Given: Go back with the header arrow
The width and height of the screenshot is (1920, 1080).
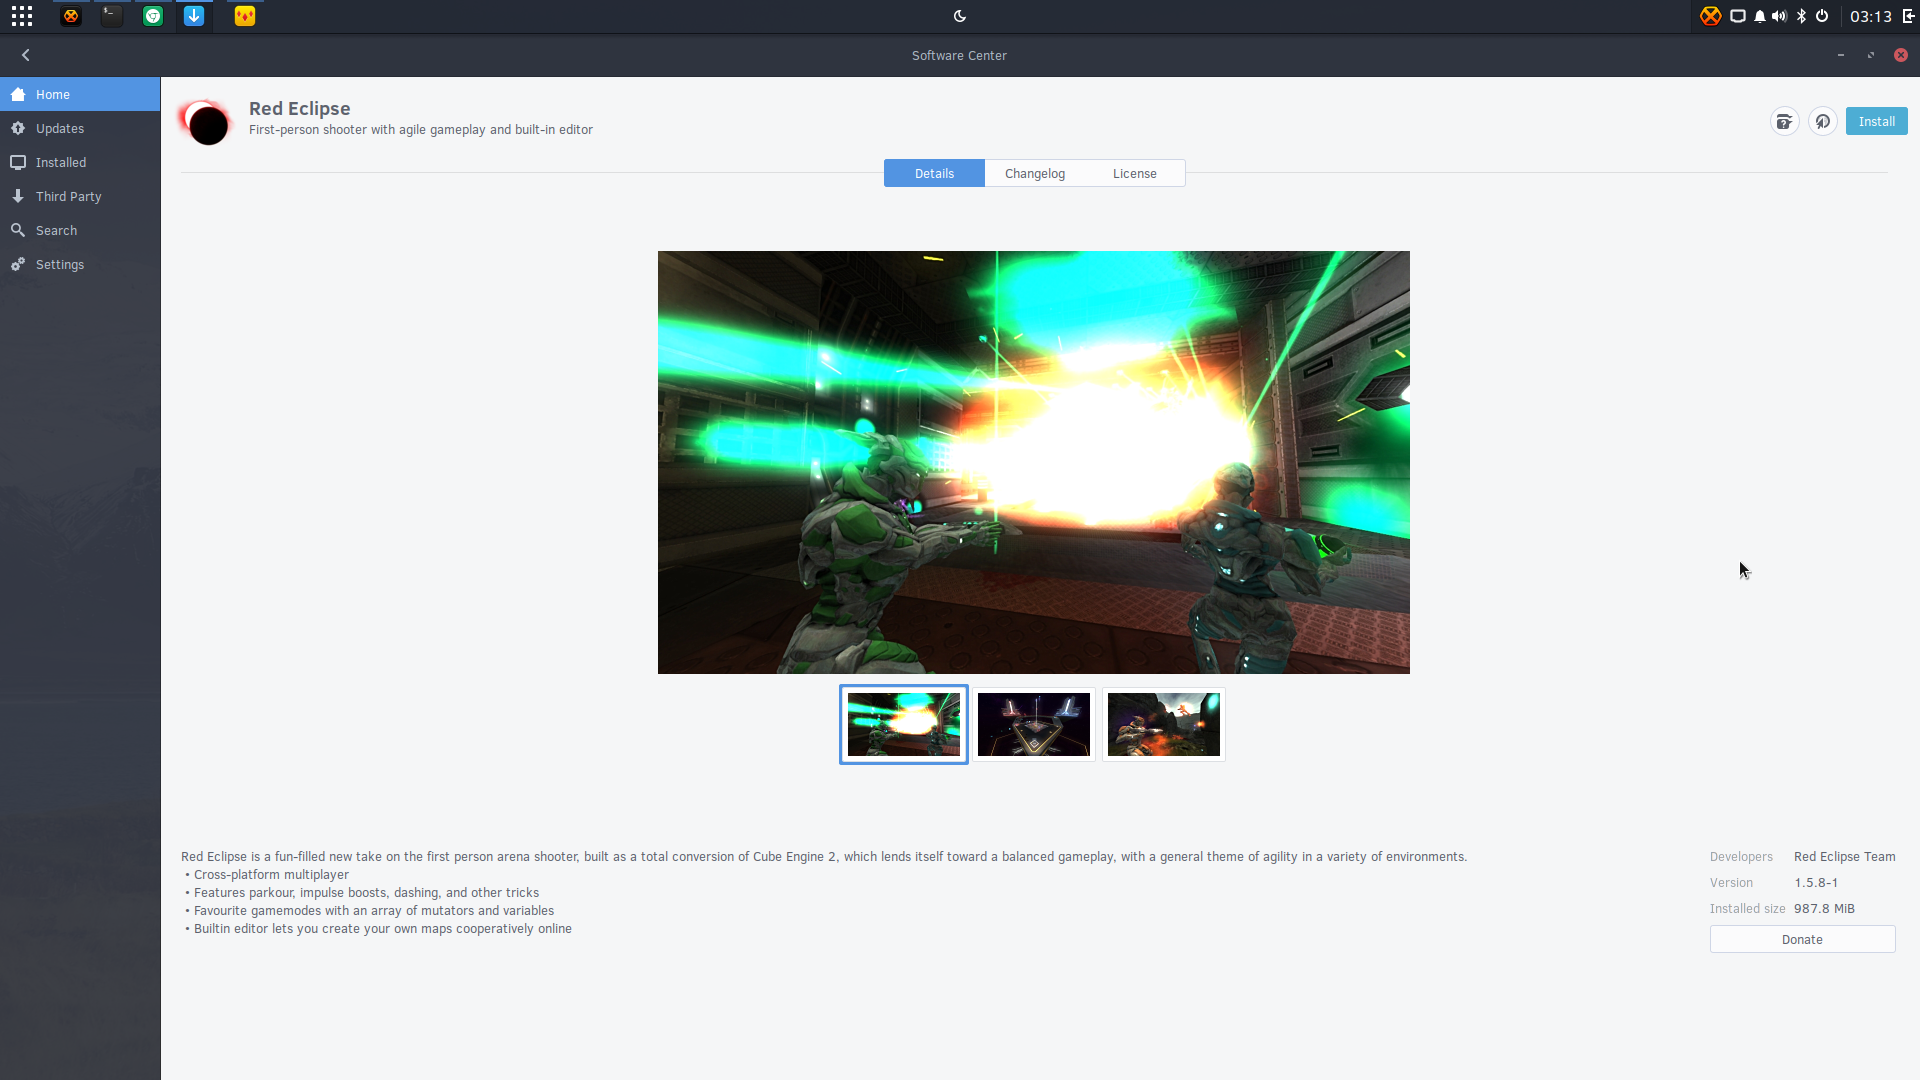Looking at the screenshot, I should click(26, 55).
